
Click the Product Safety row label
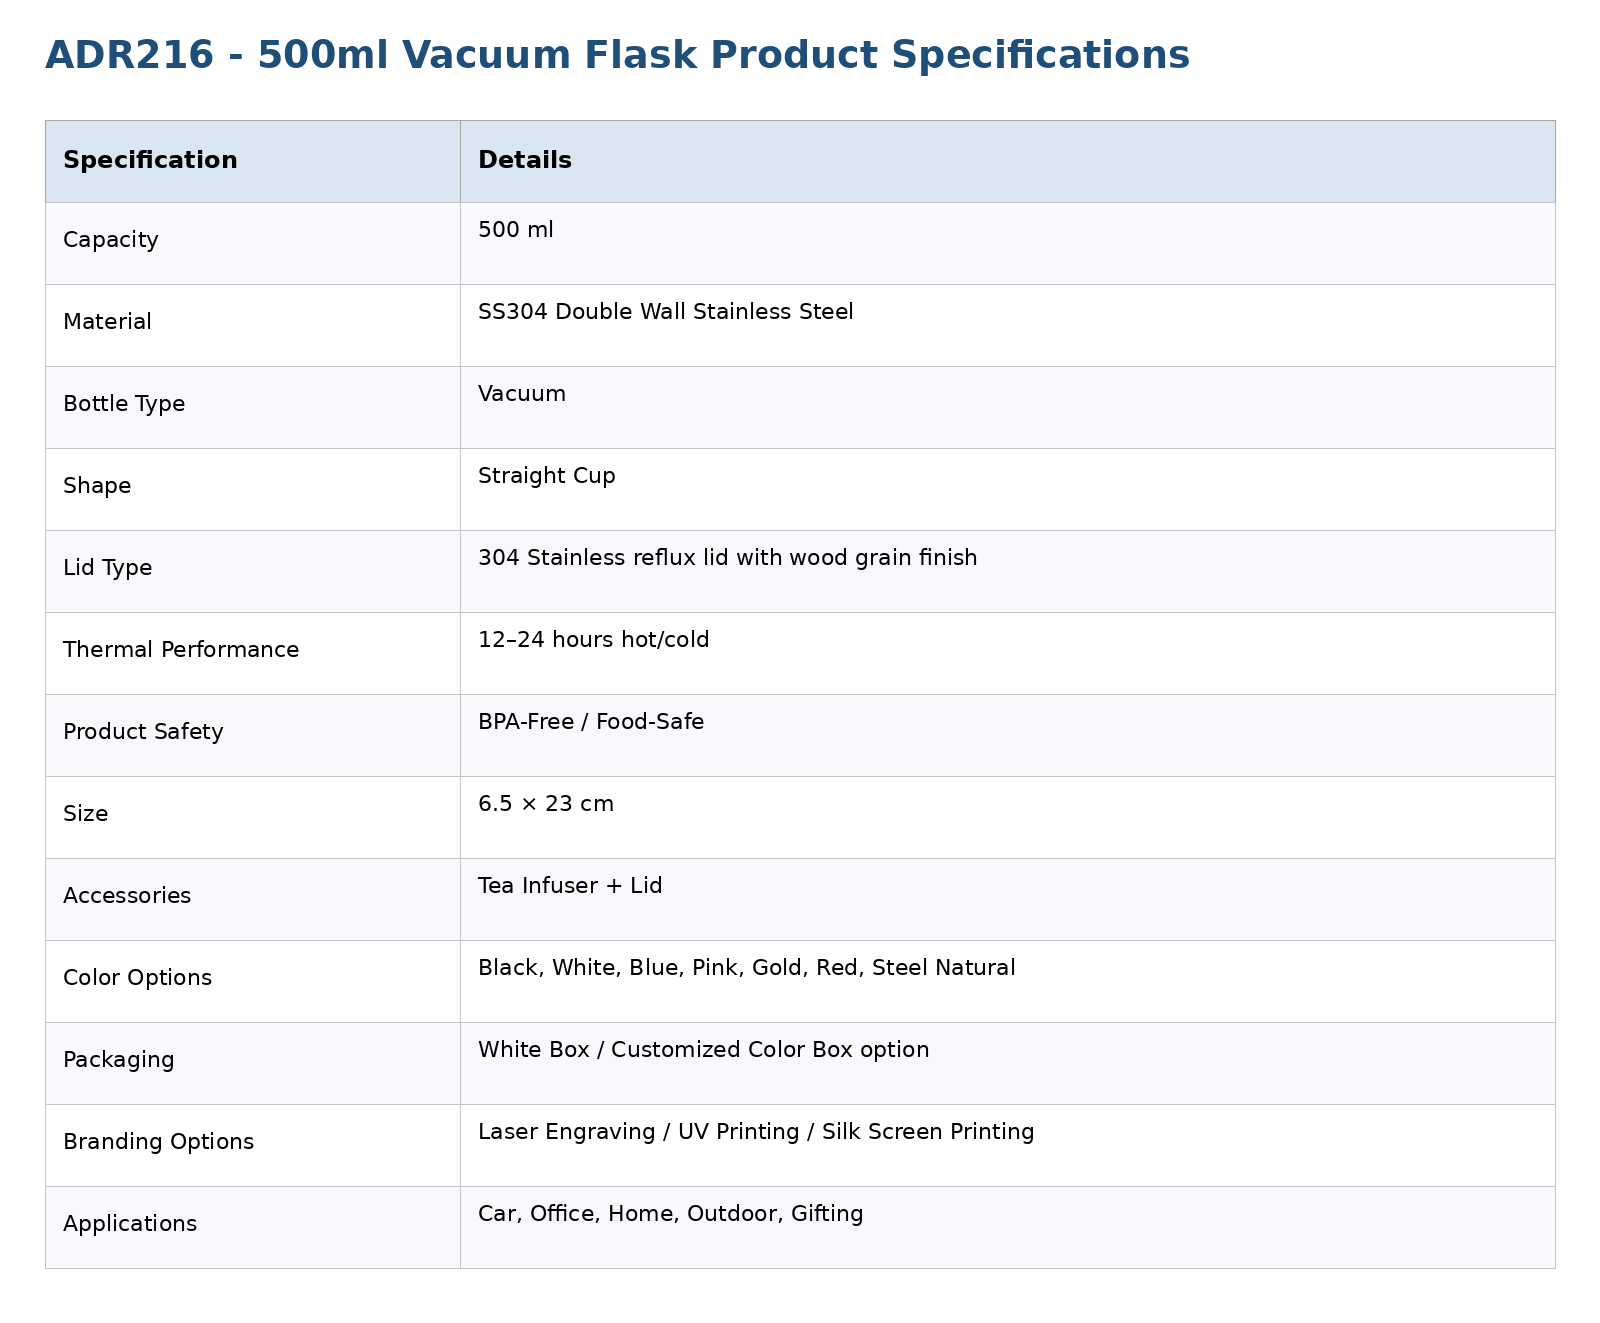[143, 732]
